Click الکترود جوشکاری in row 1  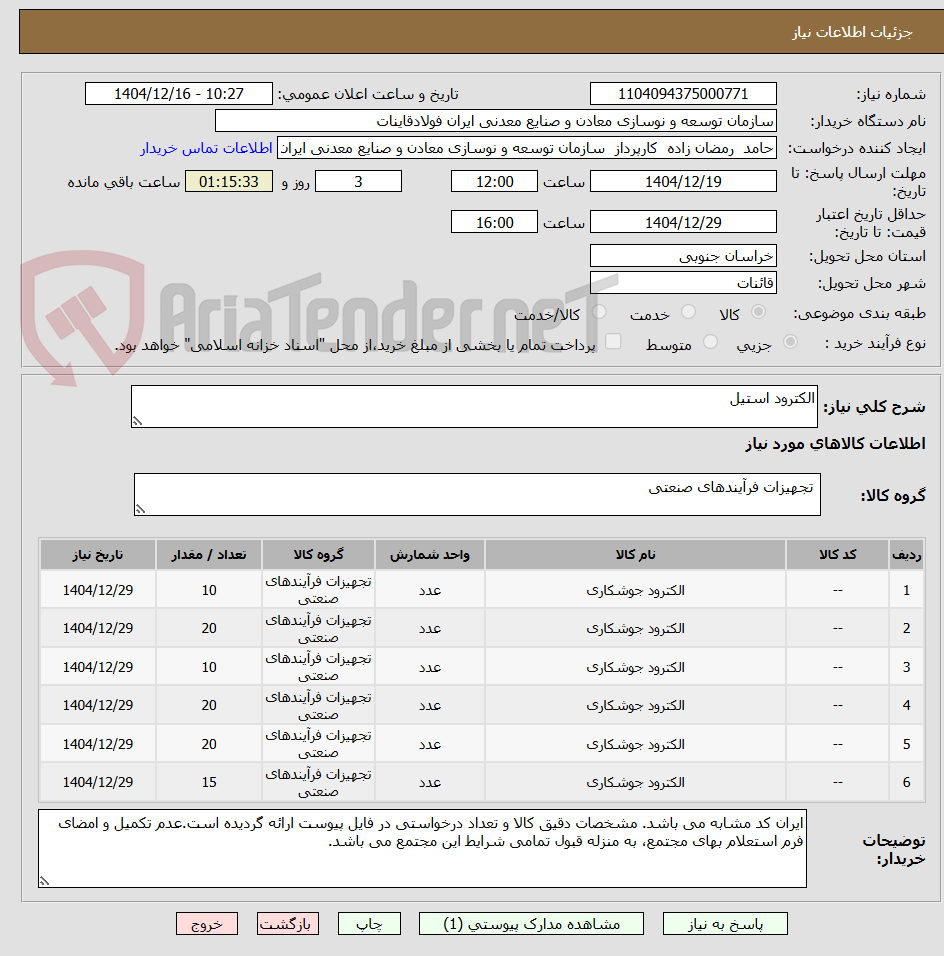click(x=635, y=590)
